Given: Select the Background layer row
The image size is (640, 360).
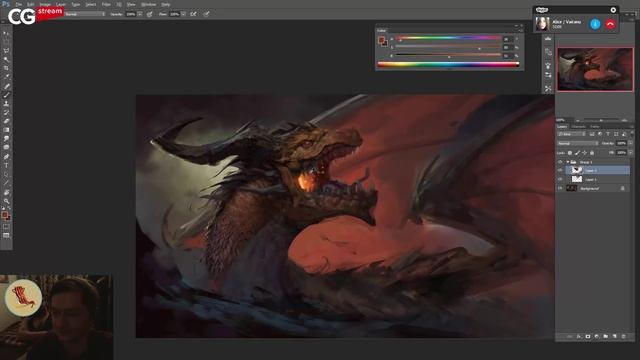Looking at the screenshot, I should [x=595, y=188].
